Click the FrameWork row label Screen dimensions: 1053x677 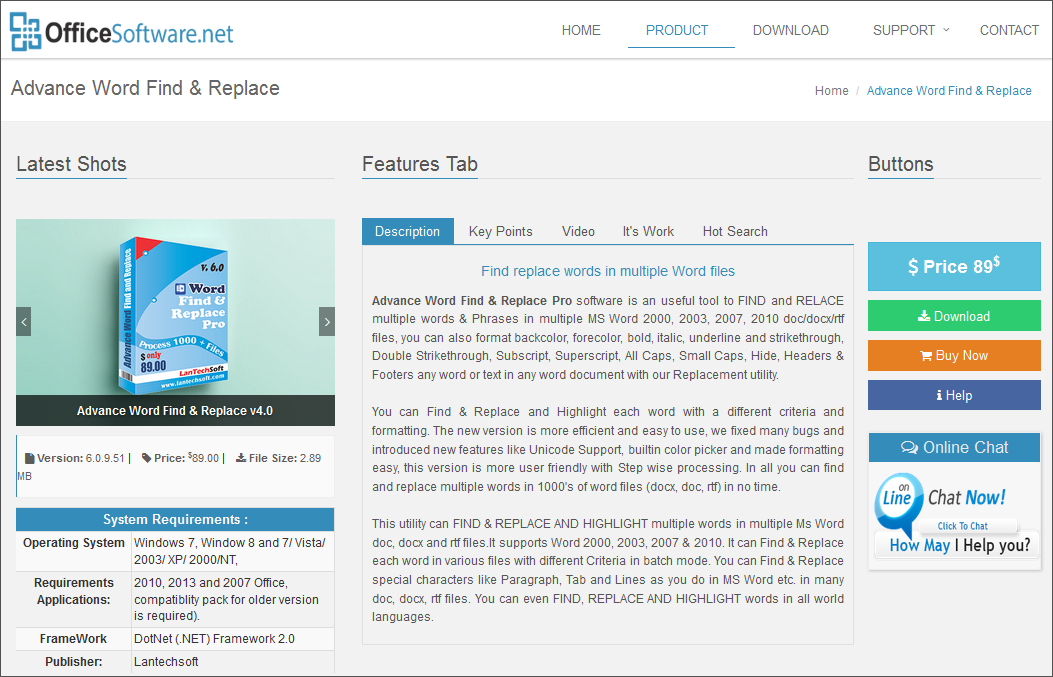73,639
